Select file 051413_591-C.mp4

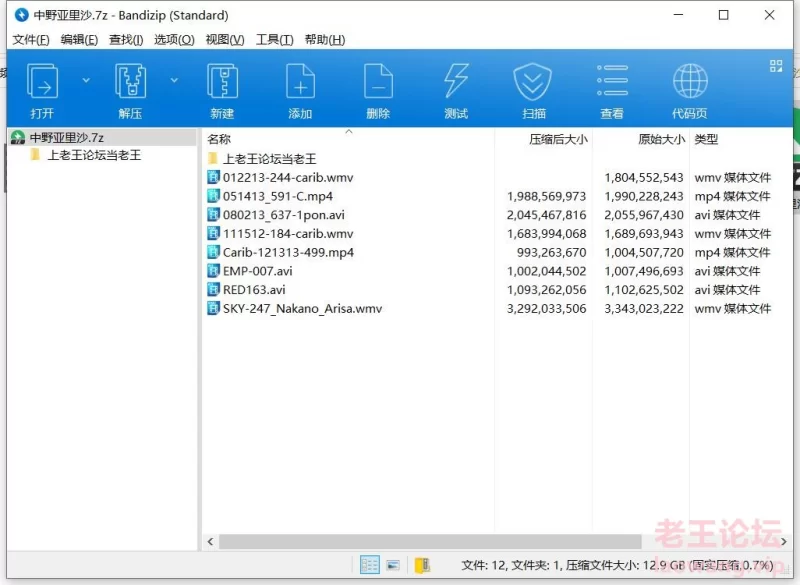click(x=278, y=196)
